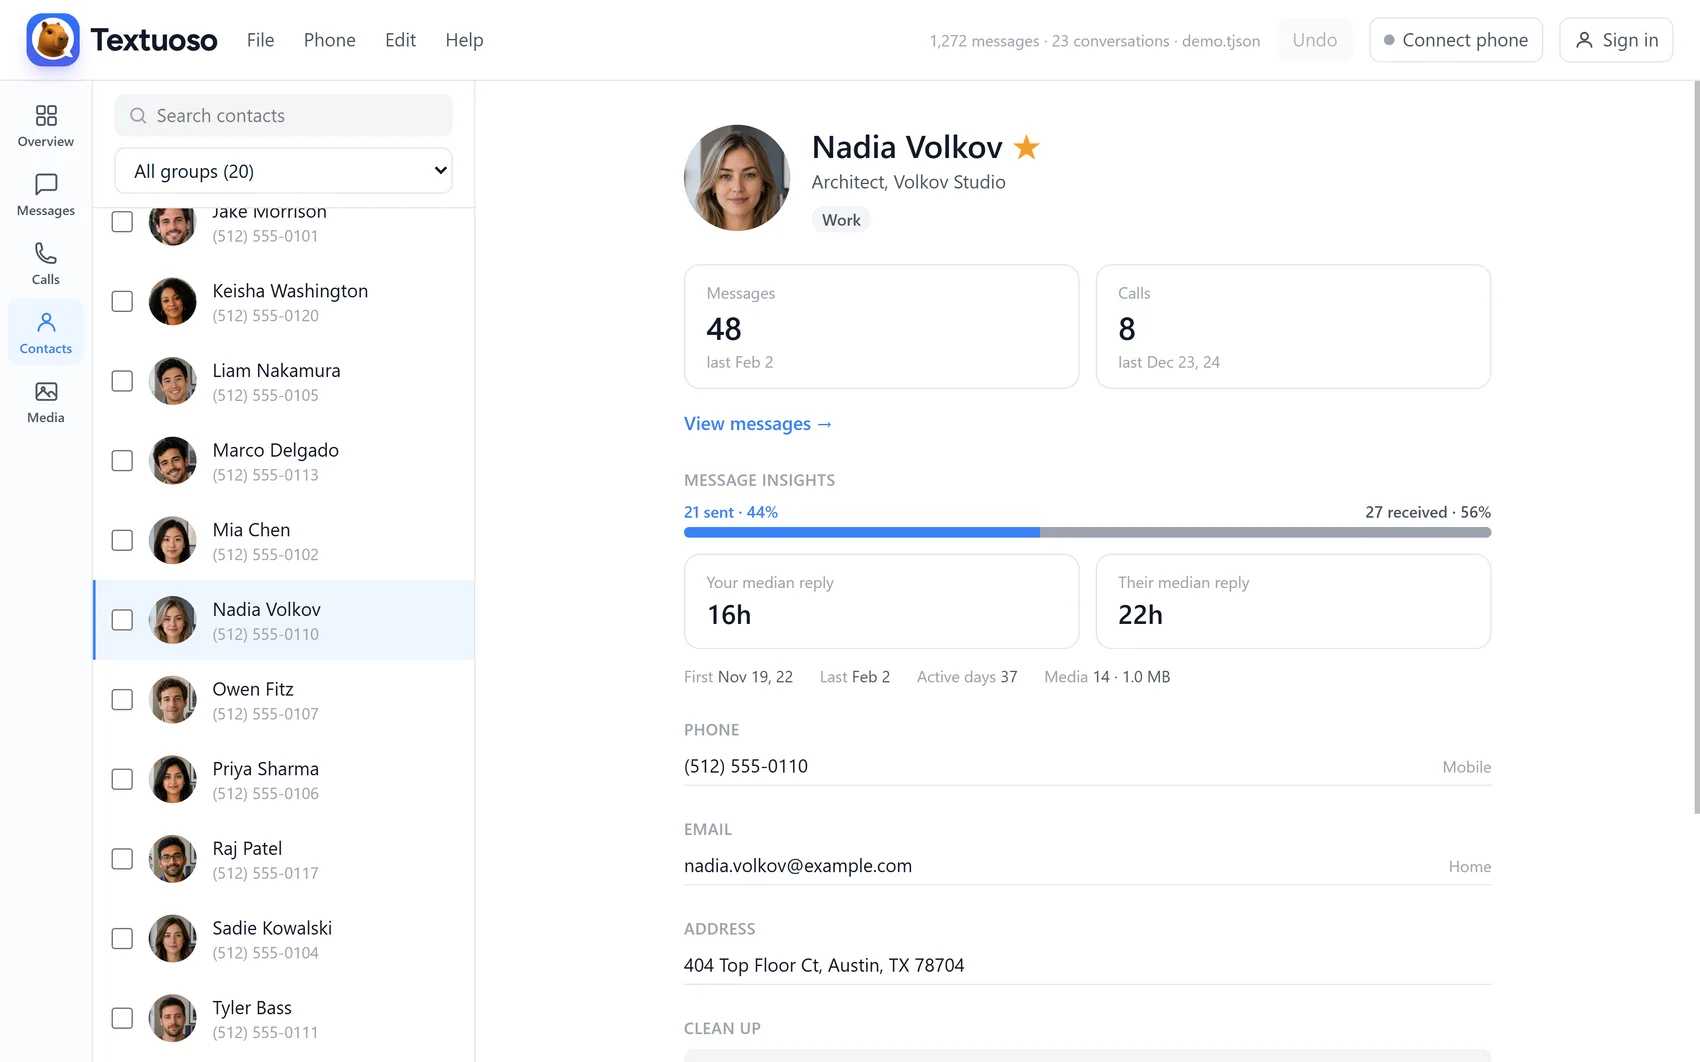
Task: Click the Home email type label
Action: click(x=1469, y=867)
